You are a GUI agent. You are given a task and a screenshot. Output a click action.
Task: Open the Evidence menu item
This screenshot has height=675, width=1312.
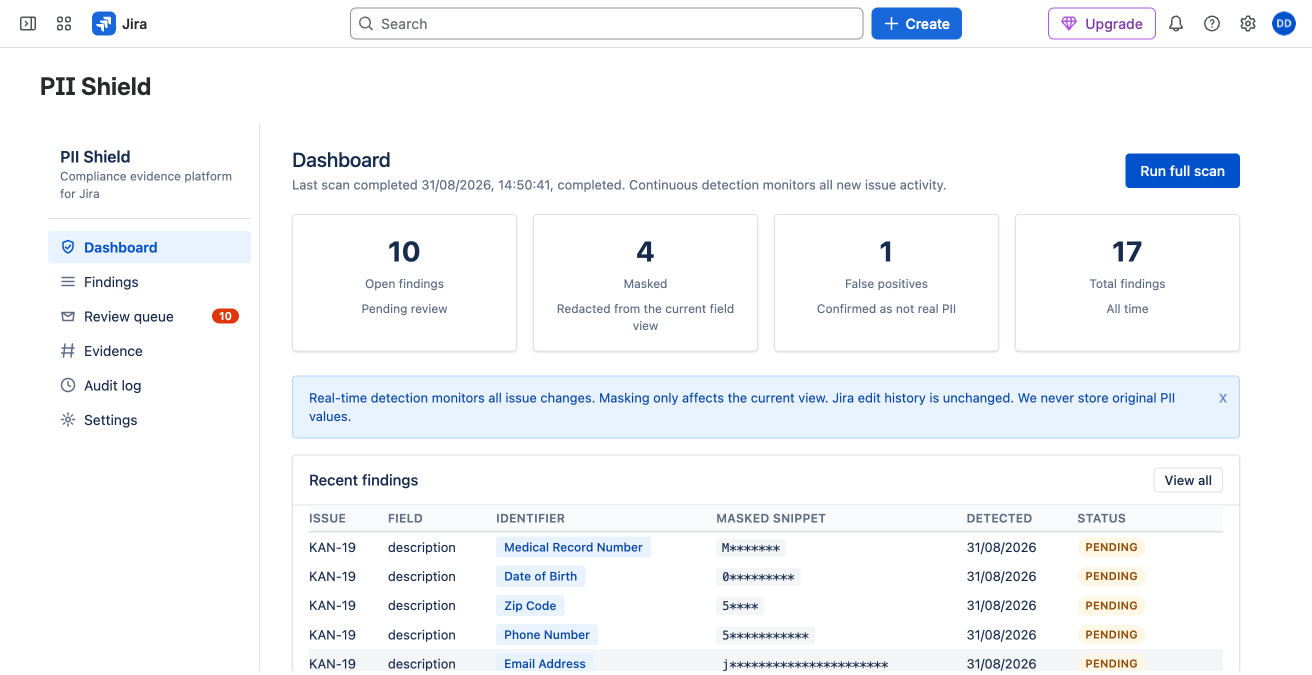coord(149,351)
